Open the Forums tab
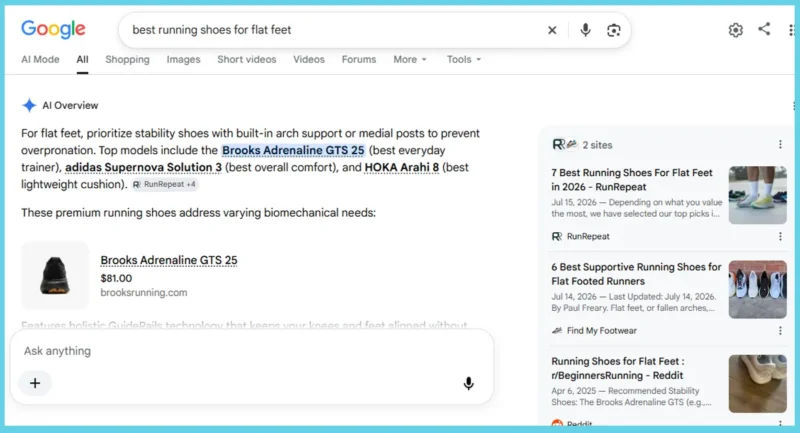The width and height of the screenshot is (800, 433). pos(359,59)
